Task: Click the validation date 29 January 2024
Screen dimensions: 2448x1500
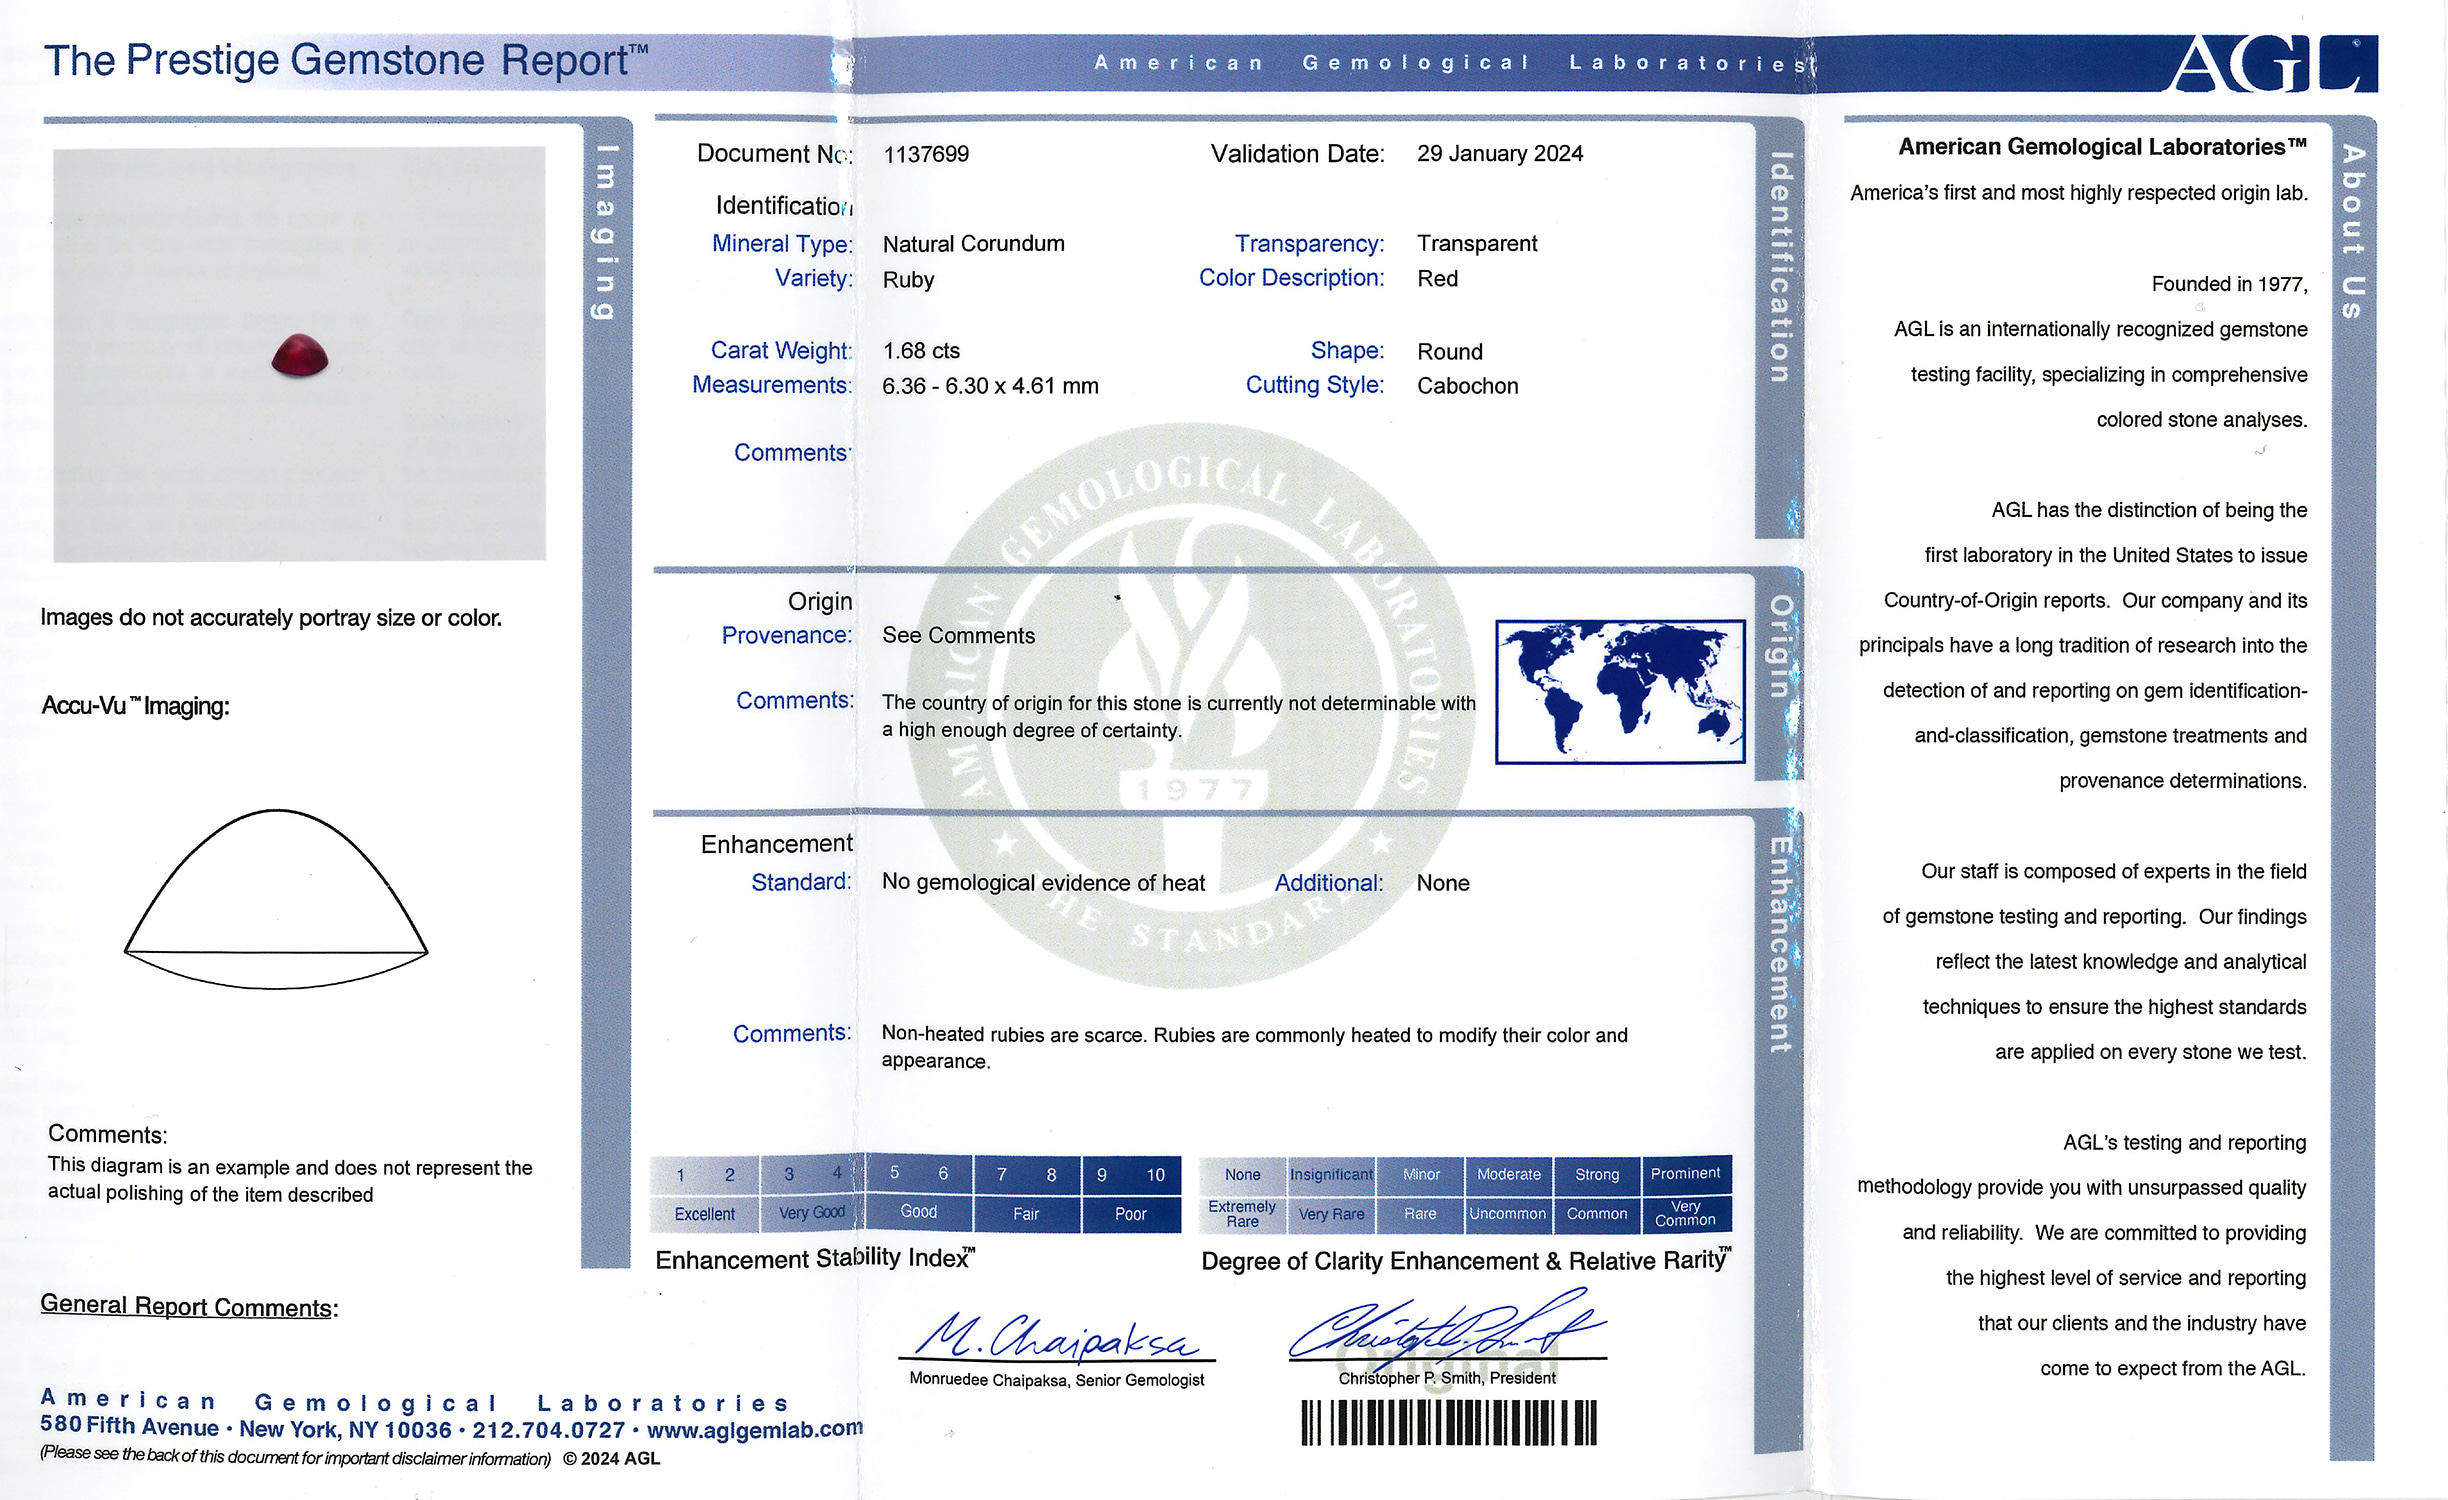Action: [1500, 154]
